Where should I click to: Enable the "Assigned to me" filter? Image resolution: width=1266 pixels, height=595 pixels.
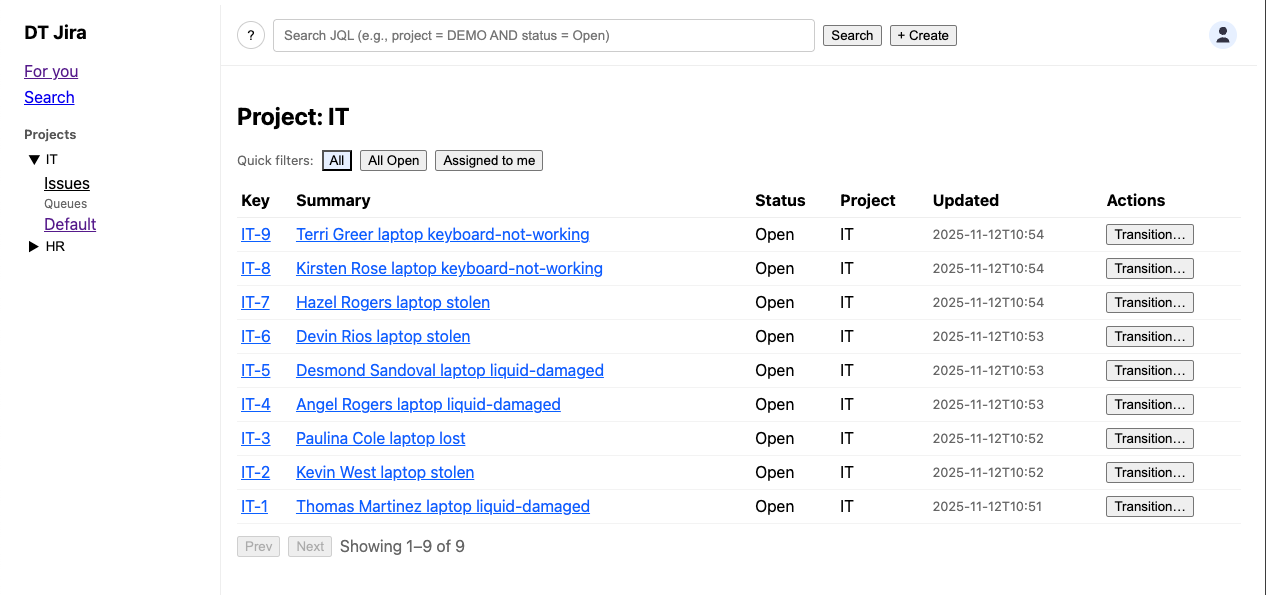pyautogui.click(x=488, y=160)
